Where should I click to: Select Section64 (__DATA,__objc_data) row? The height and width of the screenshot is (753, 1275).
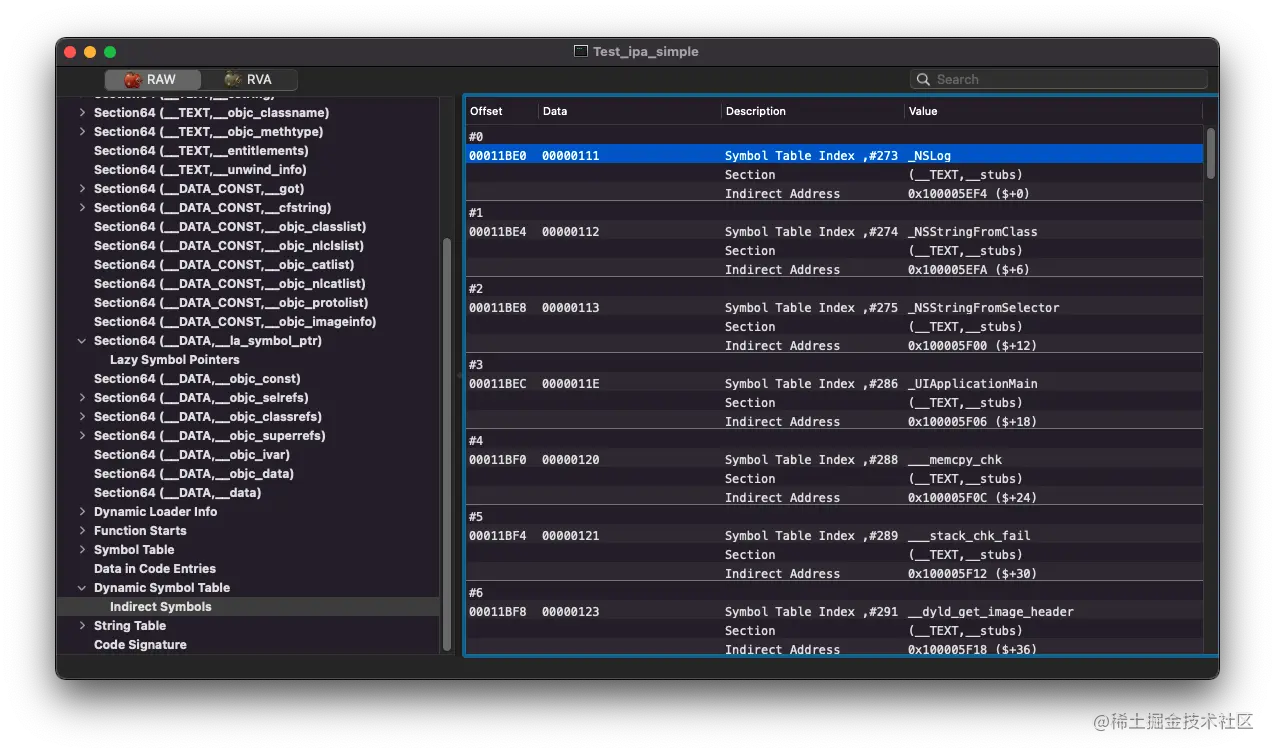pyautogui.click(x=248, y=474)
